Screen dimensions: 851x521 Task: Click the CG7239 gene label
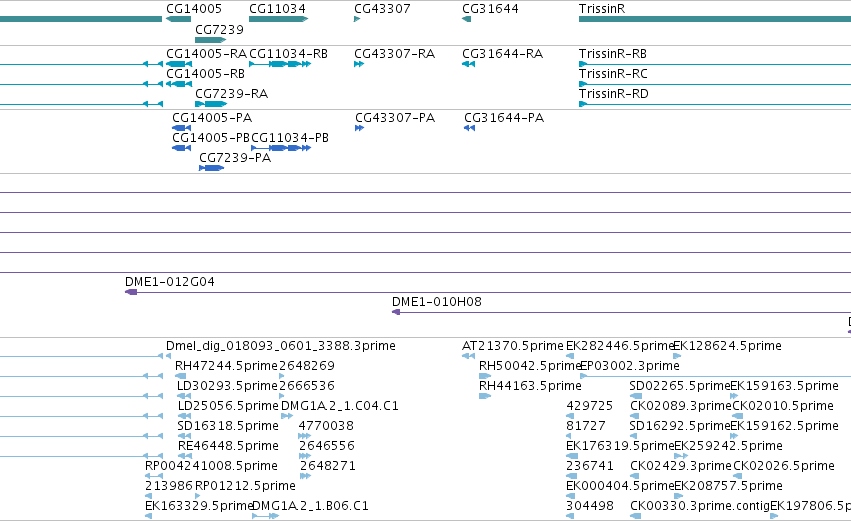[x=219, y=29]
